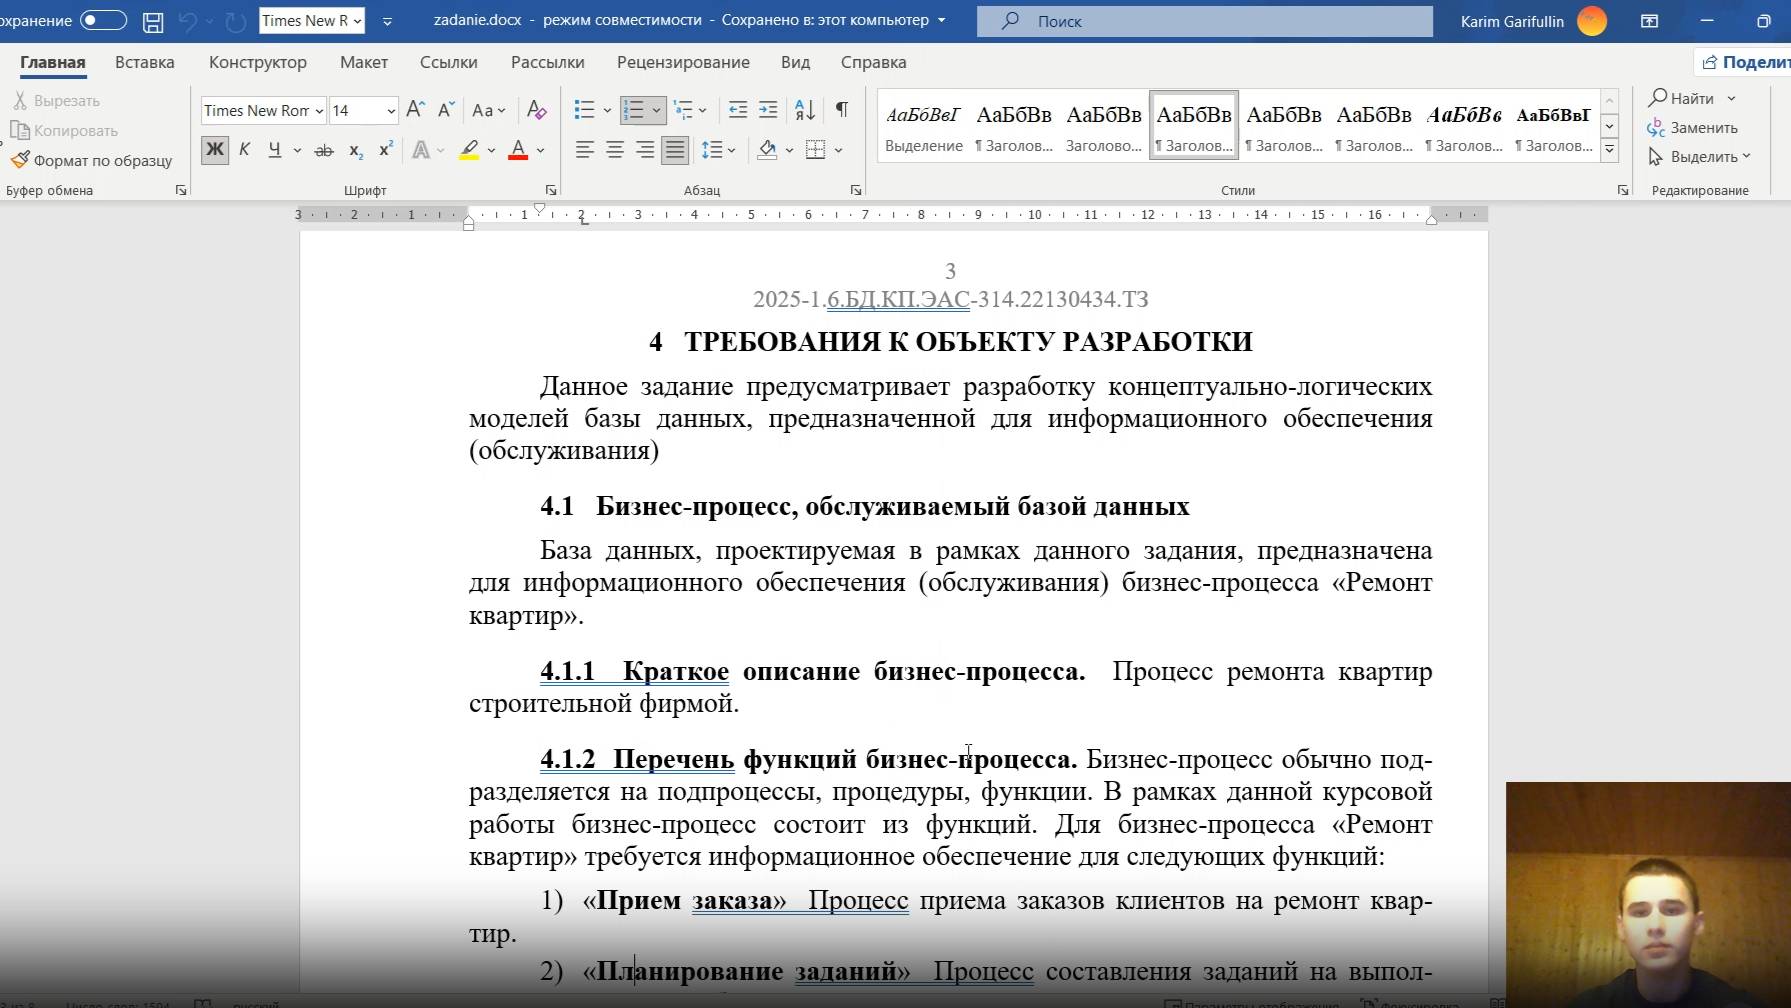Select the italic (К) formatting icon
Screen dimensions: 1791x1008
click(244, 149)
